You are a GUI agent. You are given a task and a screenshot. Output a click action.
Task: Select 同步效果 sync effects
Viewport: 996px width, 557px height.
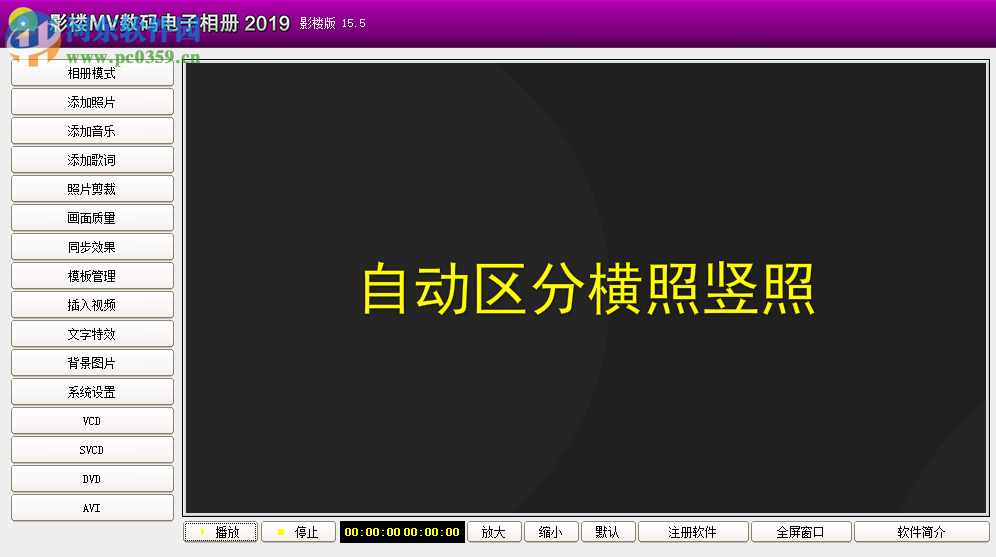click(x=92, y=247)
